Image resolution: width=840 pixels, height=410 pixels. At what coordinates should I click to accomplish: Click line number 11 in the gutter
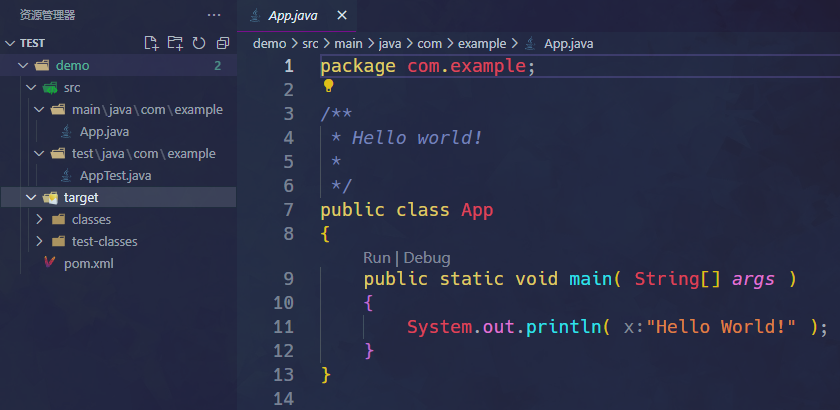click(283, 326)
